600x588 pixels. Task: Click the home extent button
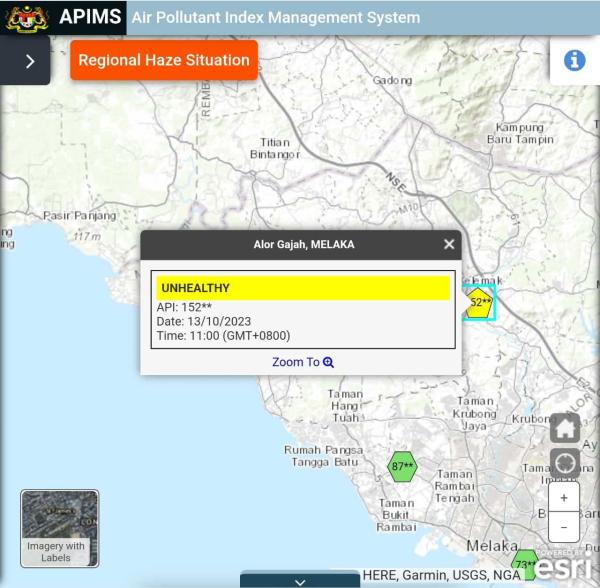click(x=565, y=428)
